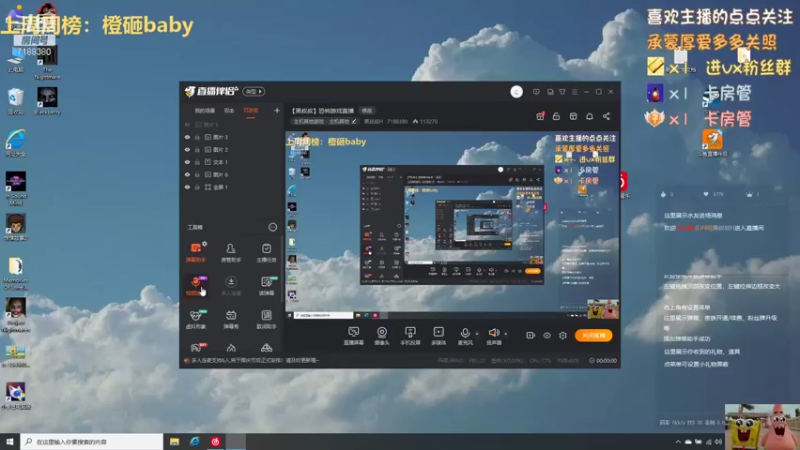
Task: Select The Nightmare desktop icon
Action: [x=47, y=64]
